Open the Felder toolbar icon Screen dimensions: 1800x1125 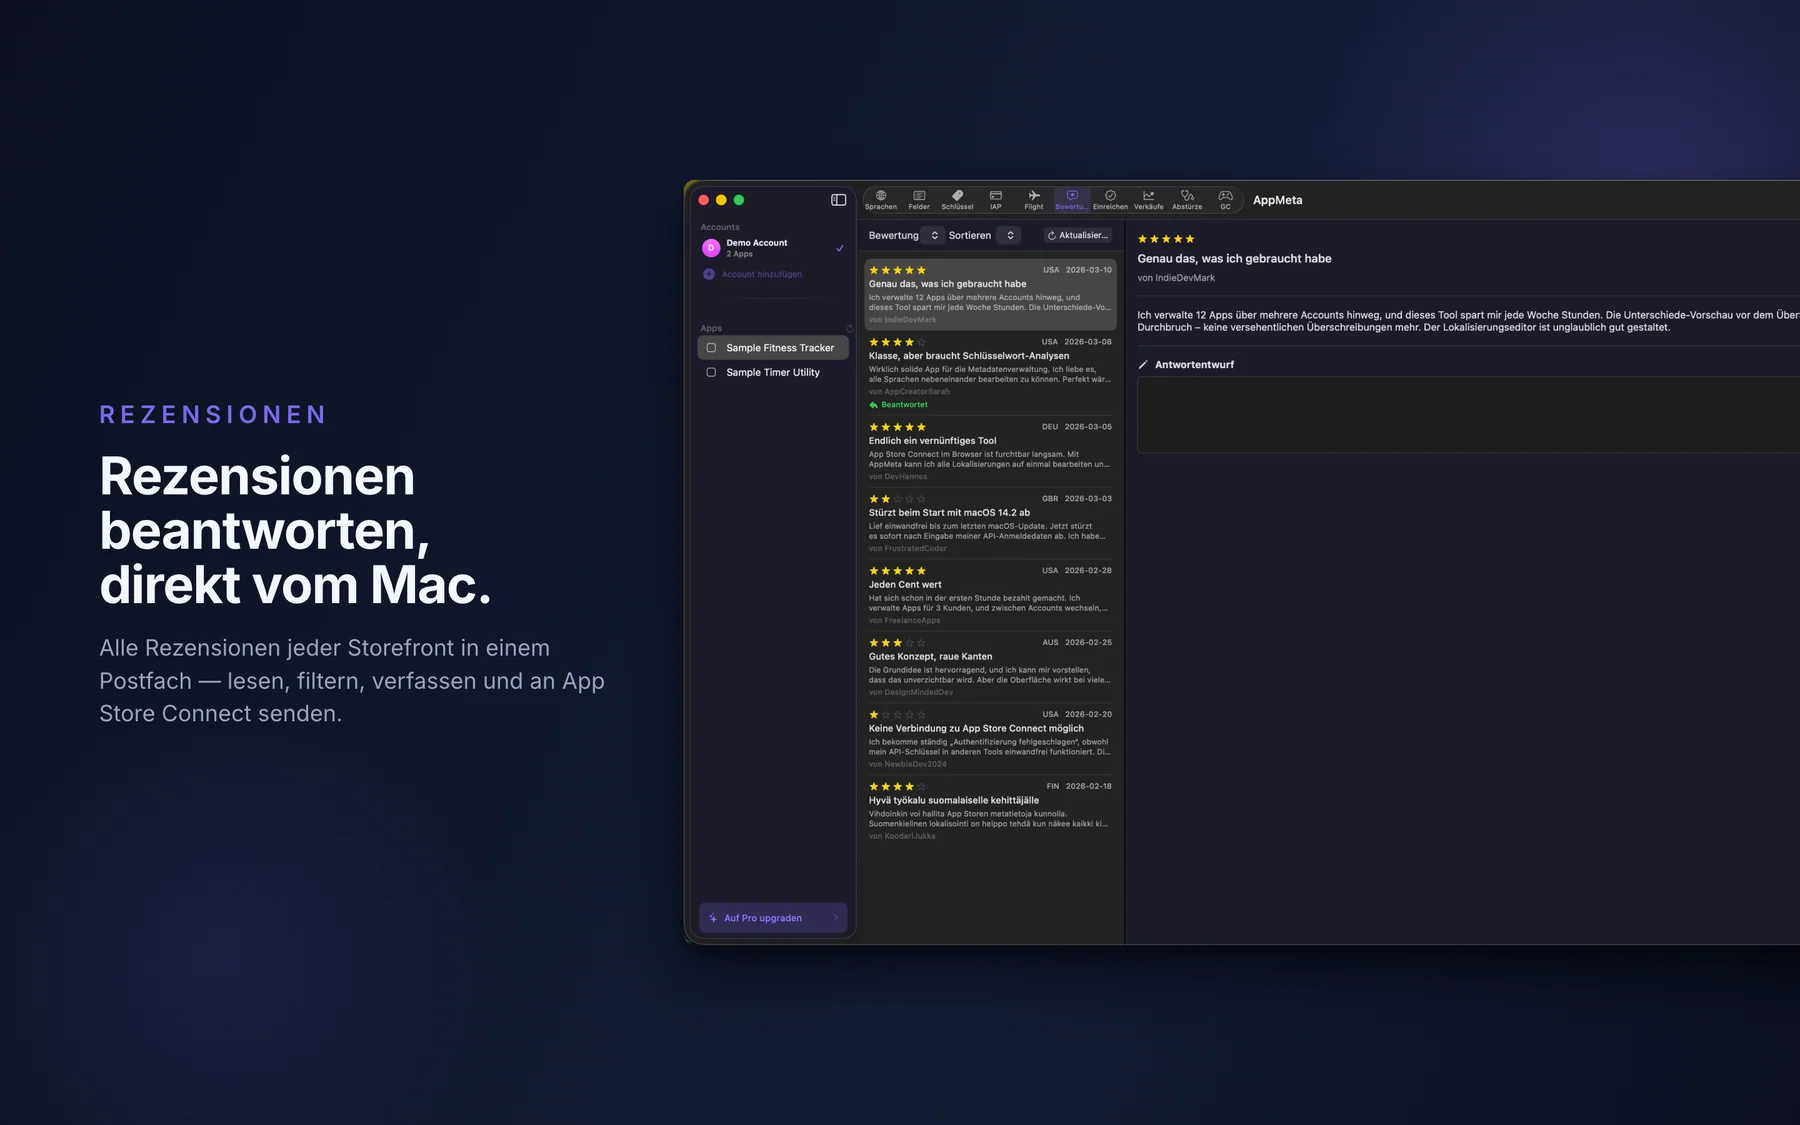[x=919, y=200]
